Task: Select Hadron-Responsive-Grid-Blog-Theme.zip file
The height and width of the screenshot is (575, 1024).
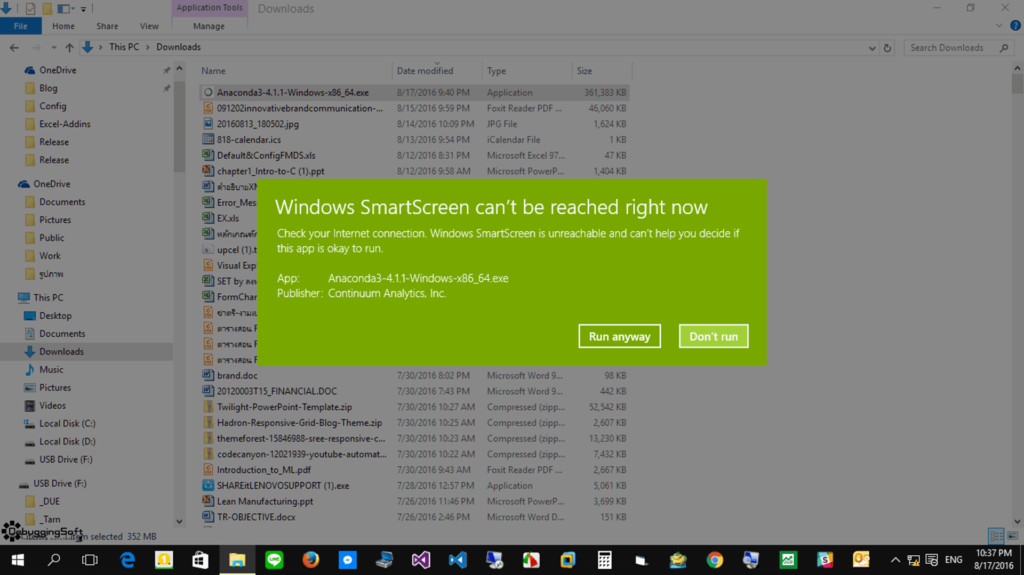Action: 299,423
